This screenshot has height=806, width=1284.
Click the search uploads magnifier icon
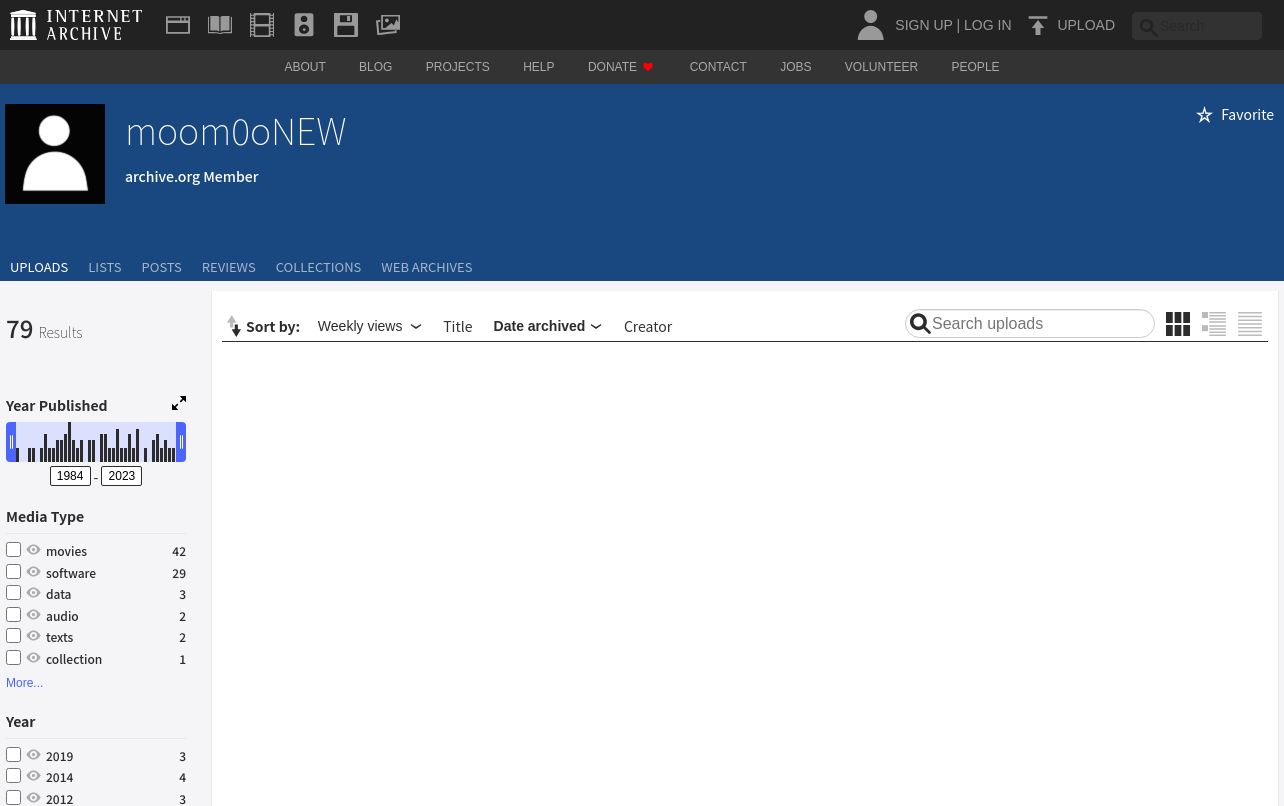[x=920, y=324]
